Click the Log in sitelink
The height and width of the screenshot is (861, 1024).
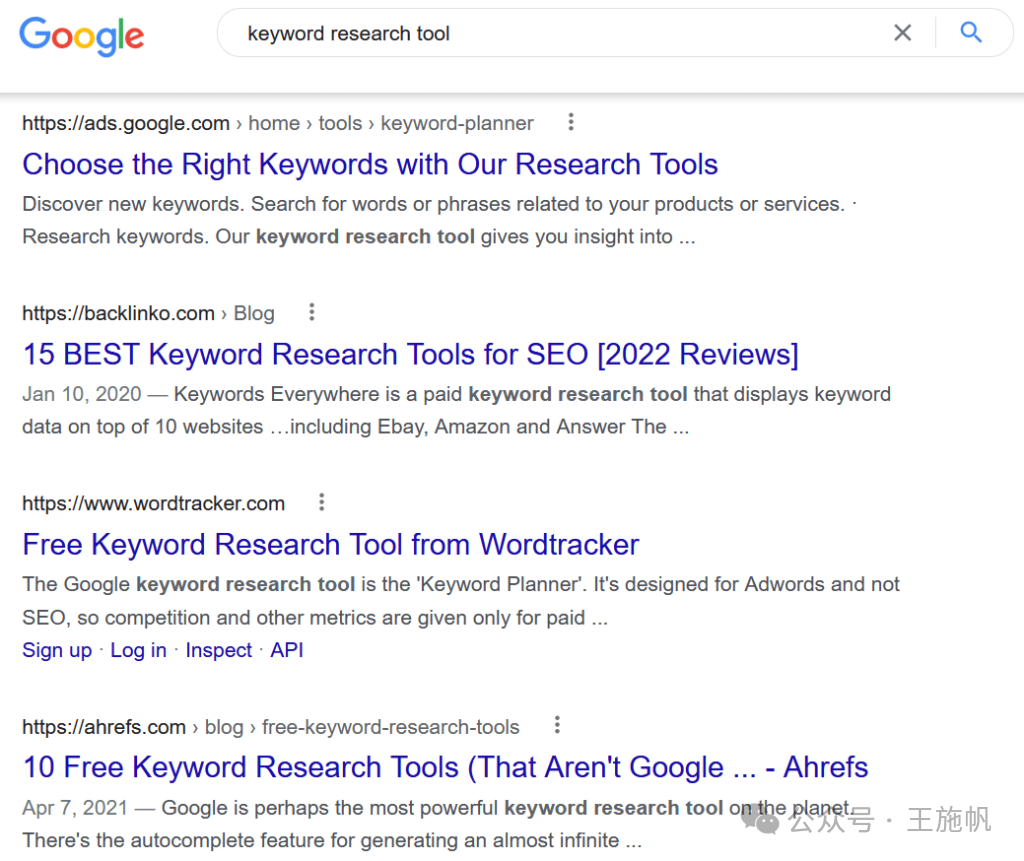(x=138, y=651)
